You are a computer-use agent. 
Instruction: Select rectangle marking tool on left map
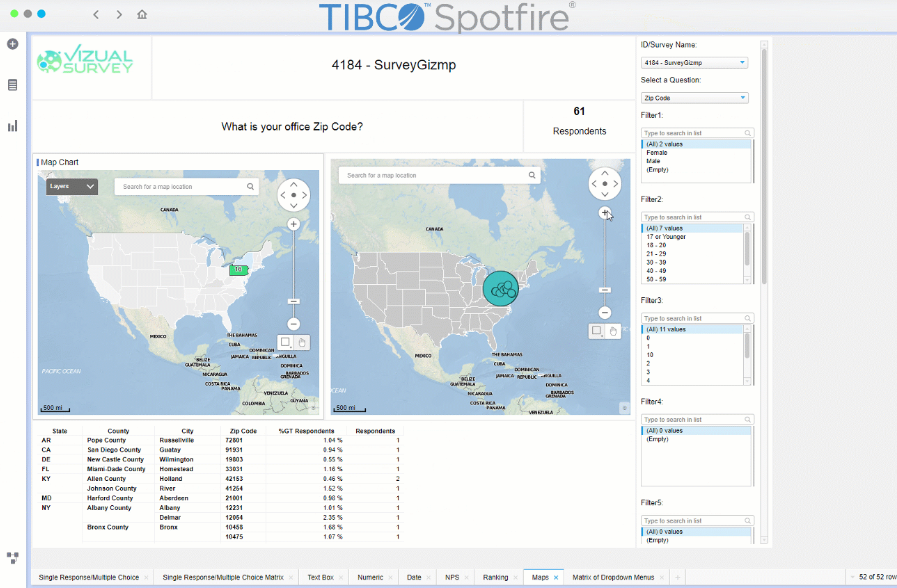coord(285,342)
